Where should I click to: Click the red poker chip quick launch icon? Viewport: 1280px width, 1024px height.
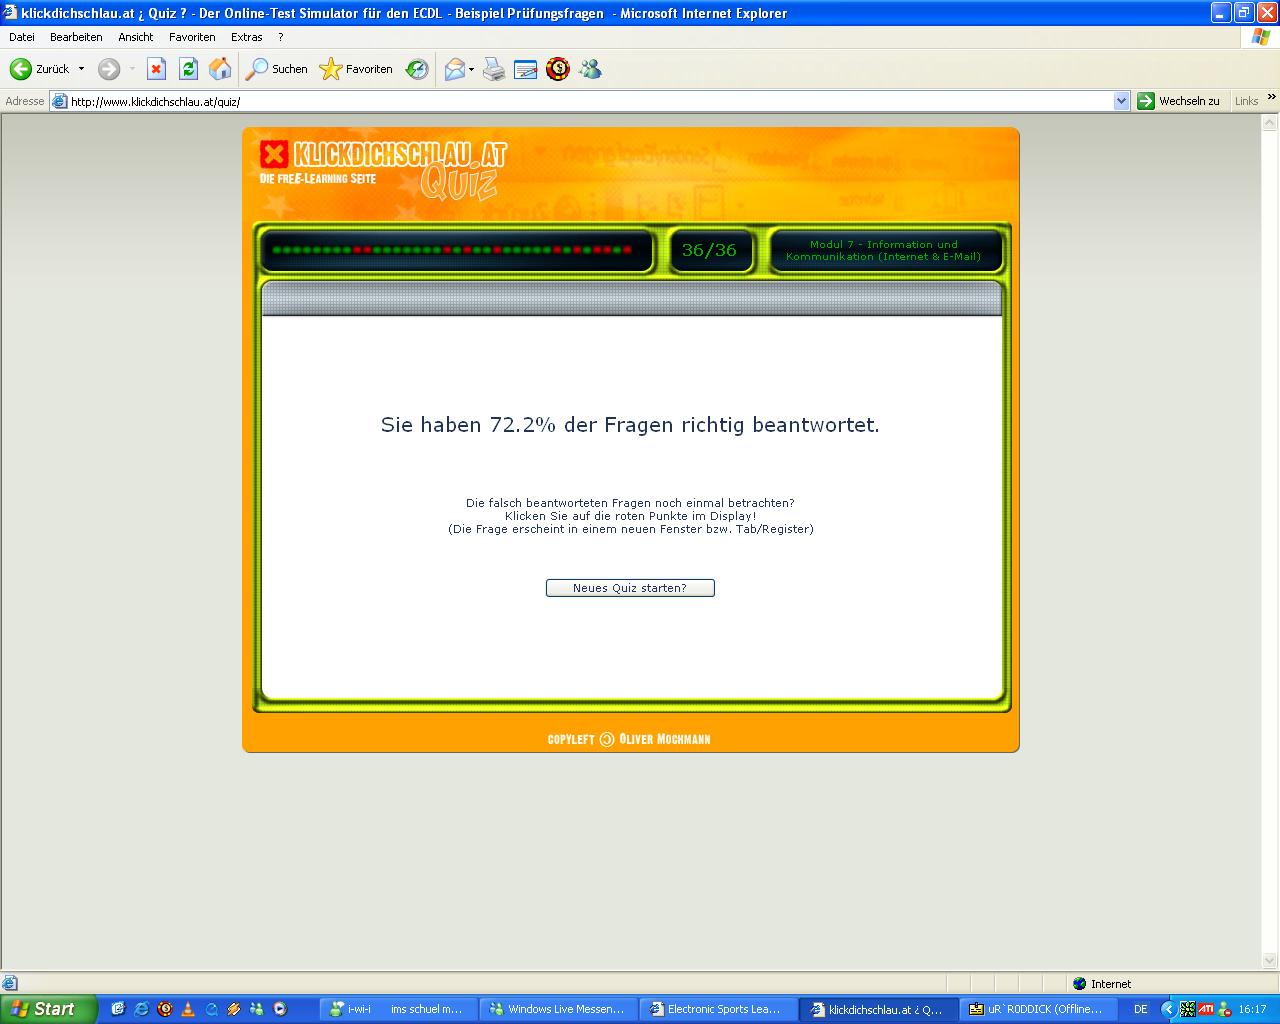click(165, 1009)
